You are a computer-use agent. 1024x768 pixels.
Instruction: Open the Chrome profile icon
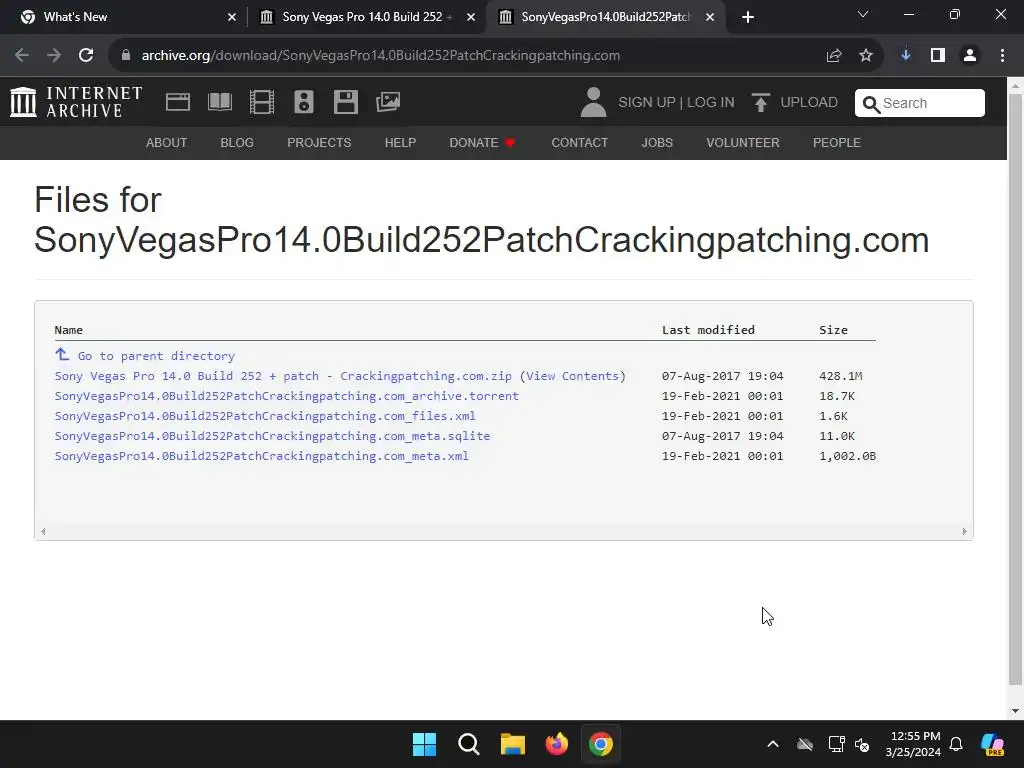point(970,56)
